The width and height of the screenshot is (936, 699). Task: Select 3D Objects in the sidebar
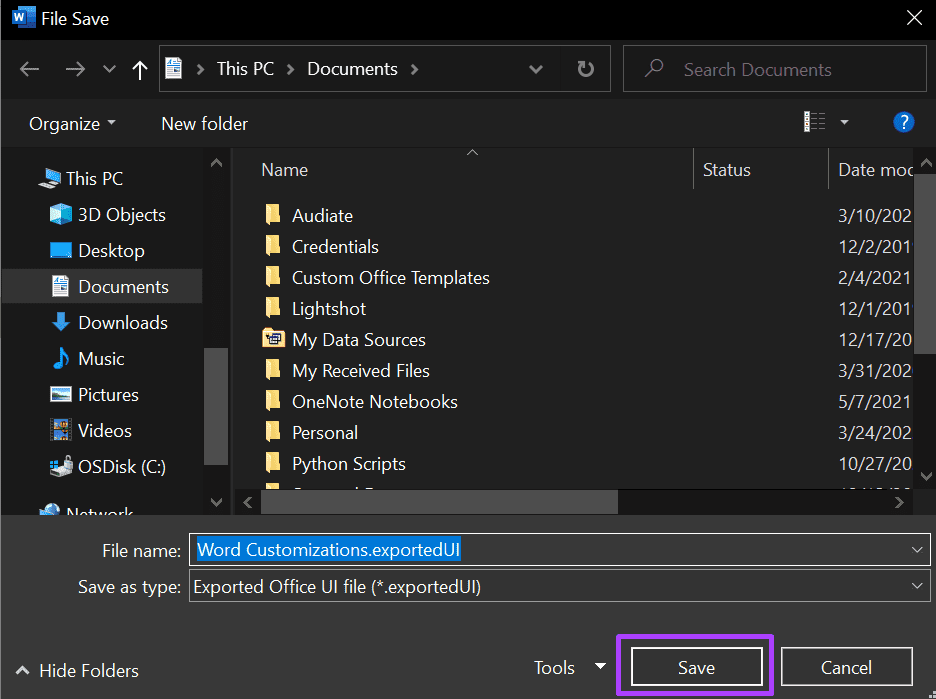click(121, 214)
